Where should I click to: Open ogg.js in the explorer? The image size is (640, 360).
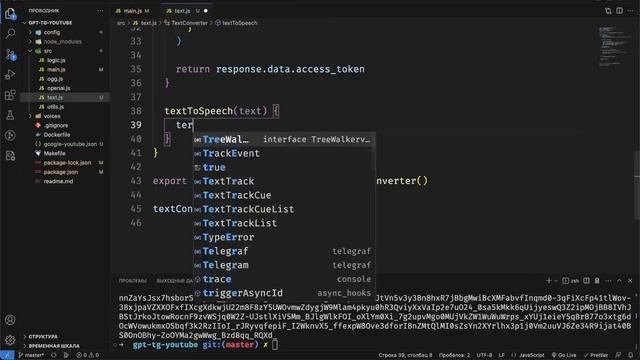55,79
